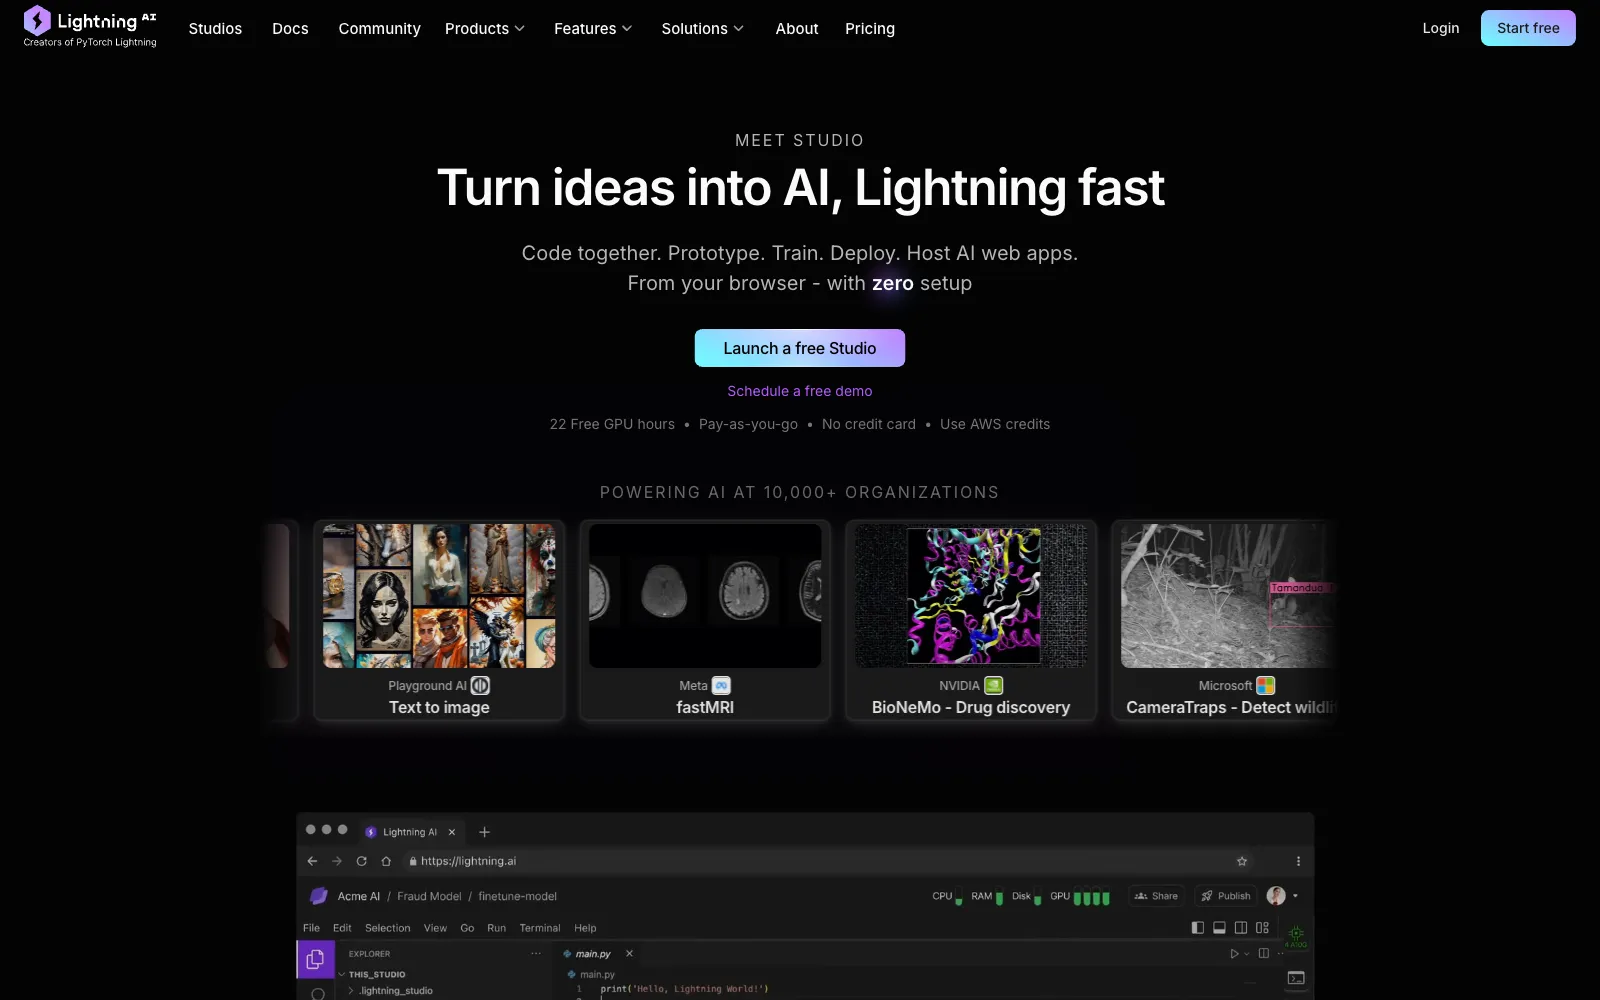Click the browser forward arrow in Studio preview
1600x1000 pixels.
(337, 861)
